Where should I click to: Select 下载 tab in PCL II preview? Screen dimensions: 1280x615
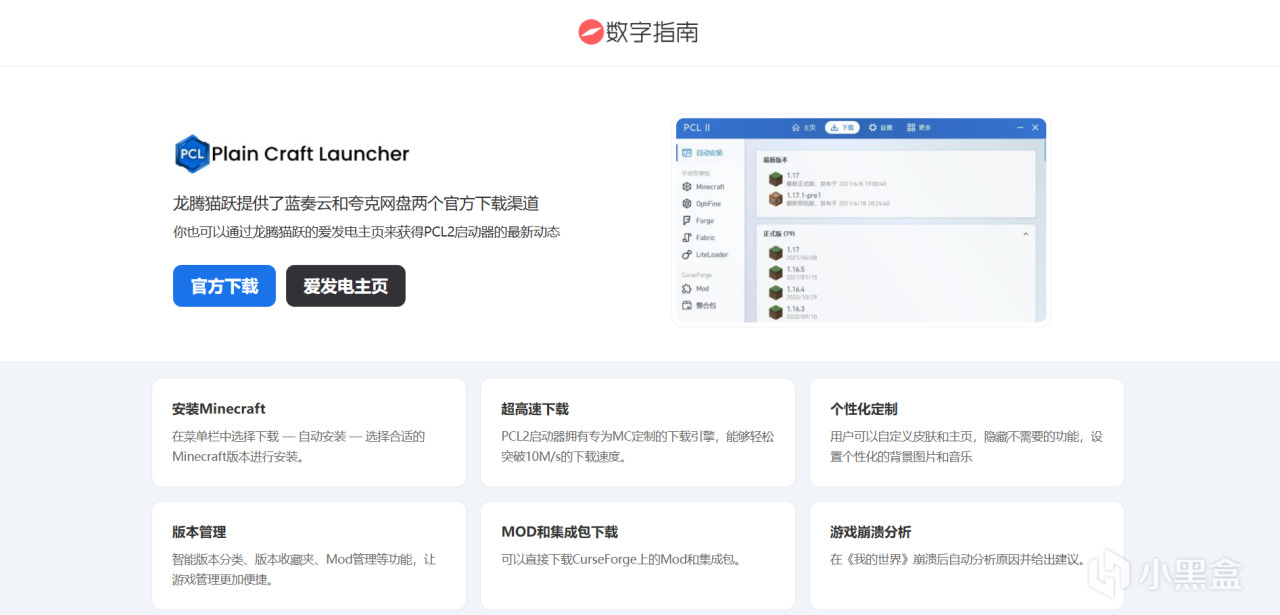[842, 128]
